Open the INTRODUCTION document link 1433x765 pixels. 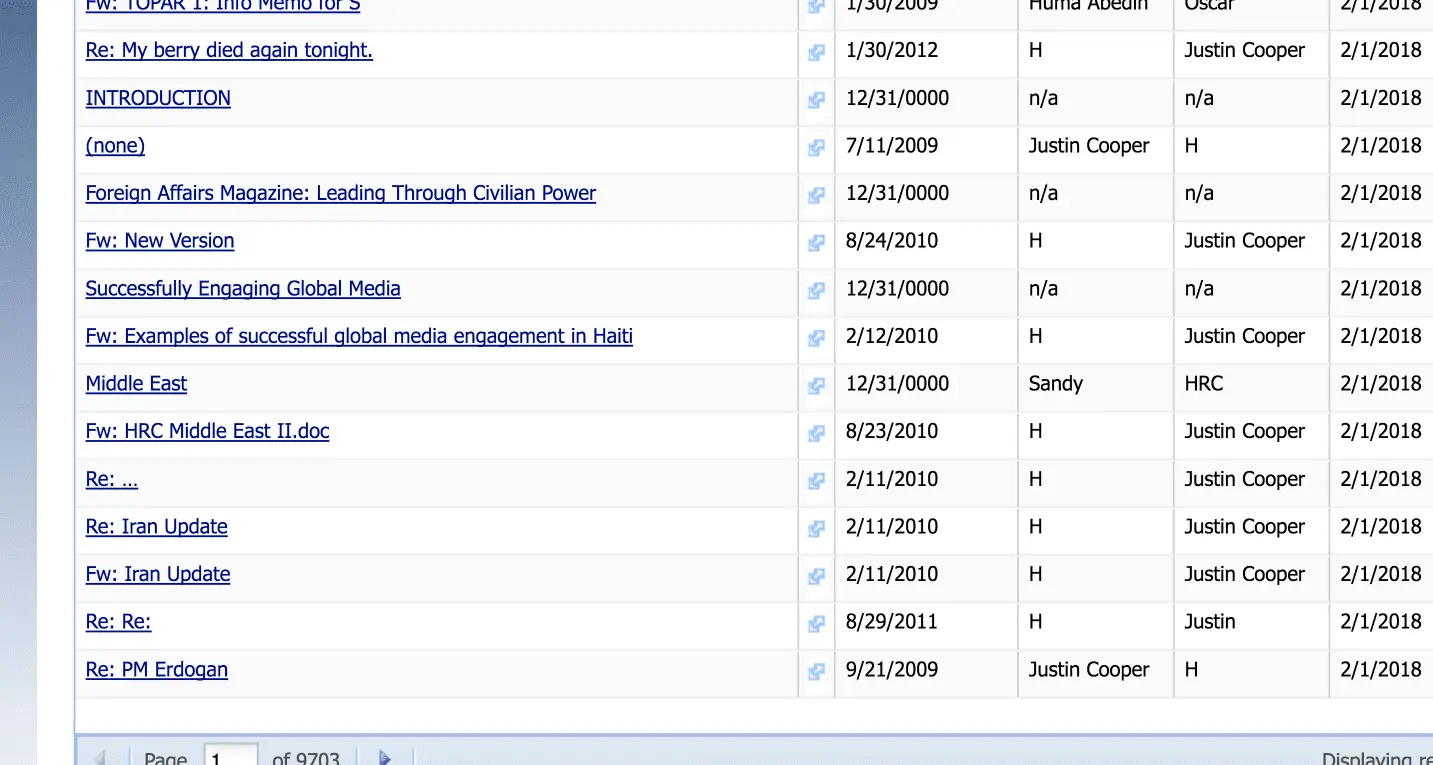pyautogui.click(x=158, y=98)
